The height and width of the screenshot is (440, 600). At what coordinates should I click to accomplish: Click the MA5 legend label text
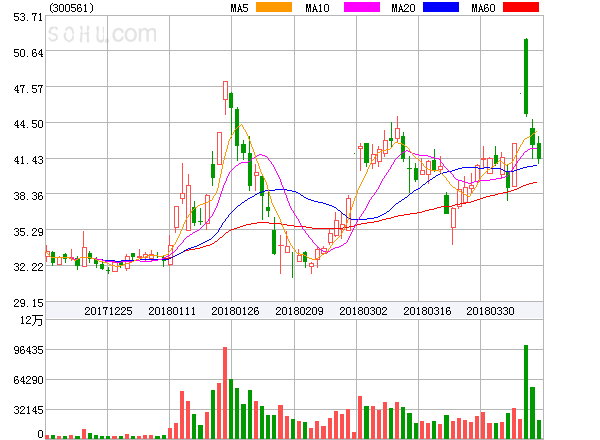pos(239,8)
